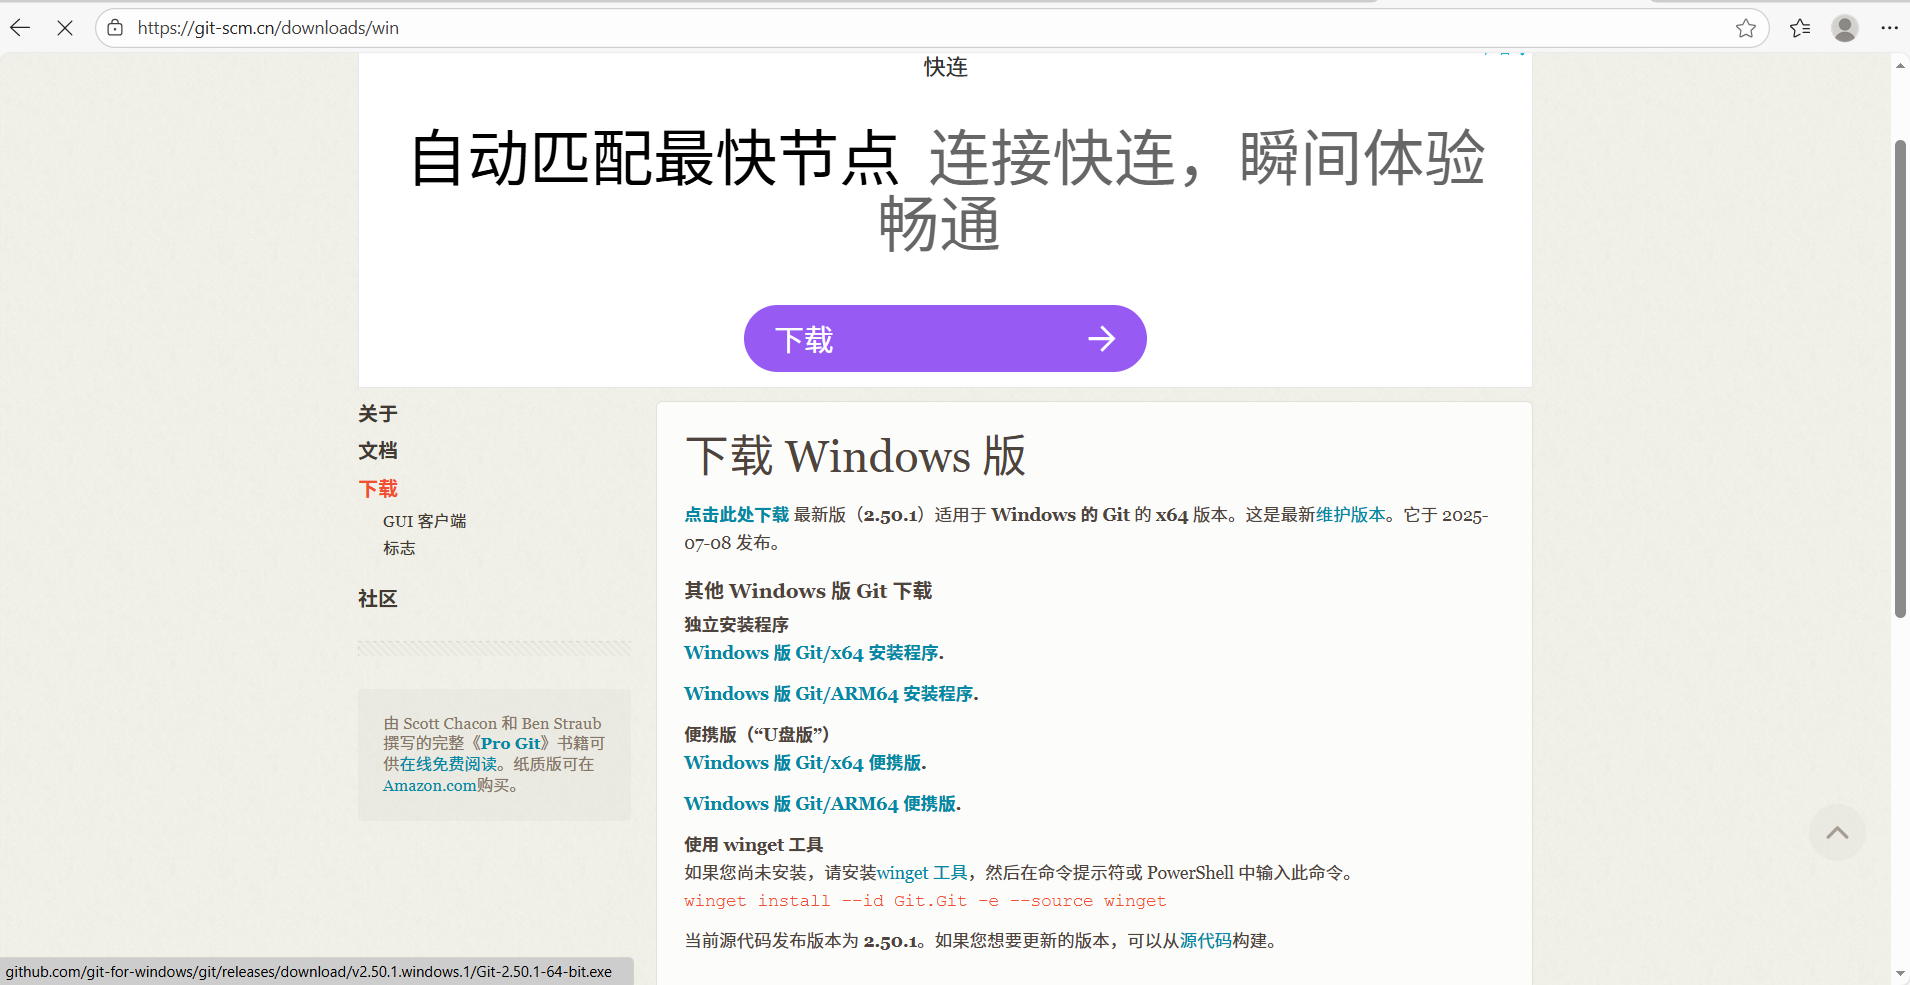Click the arrow on the purple 下载 banner
1910x985 pixels.
[x=1101, y=339]
